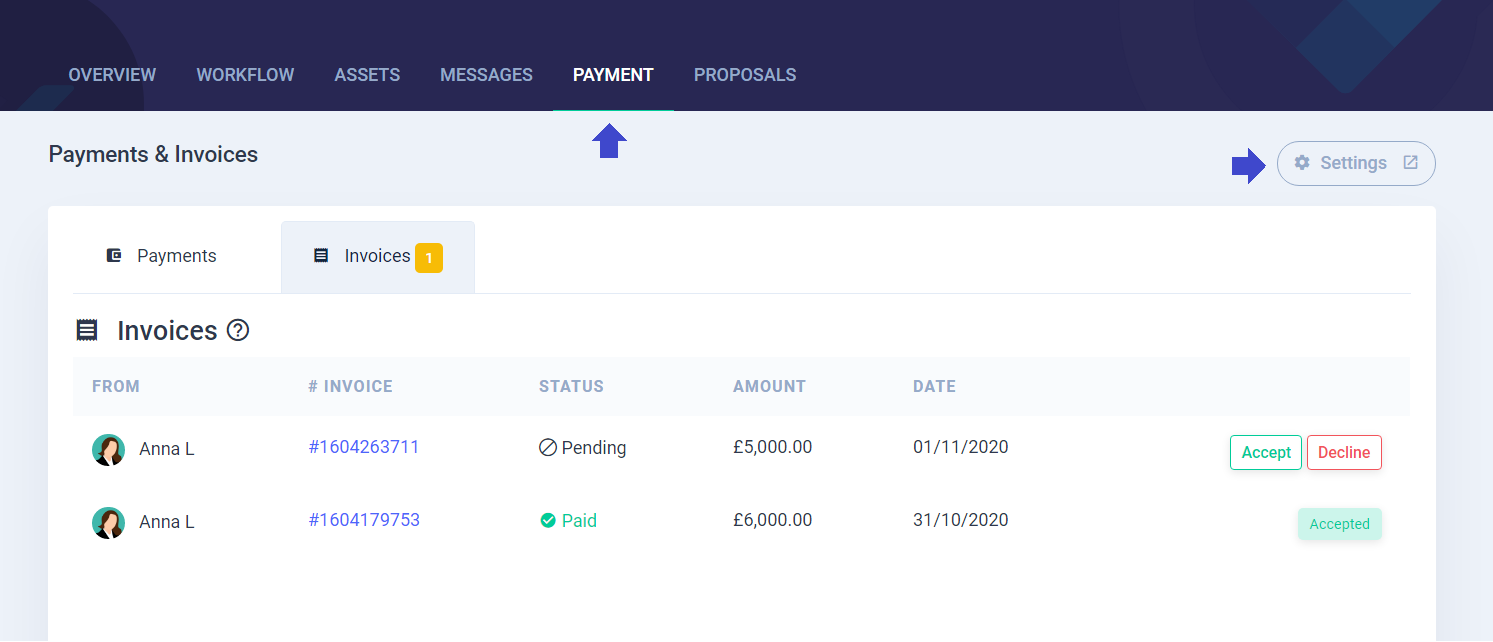Screen dimensions: 1493x642
Task: Switch to the Payments sub-tab
Action: pos(161,257)
